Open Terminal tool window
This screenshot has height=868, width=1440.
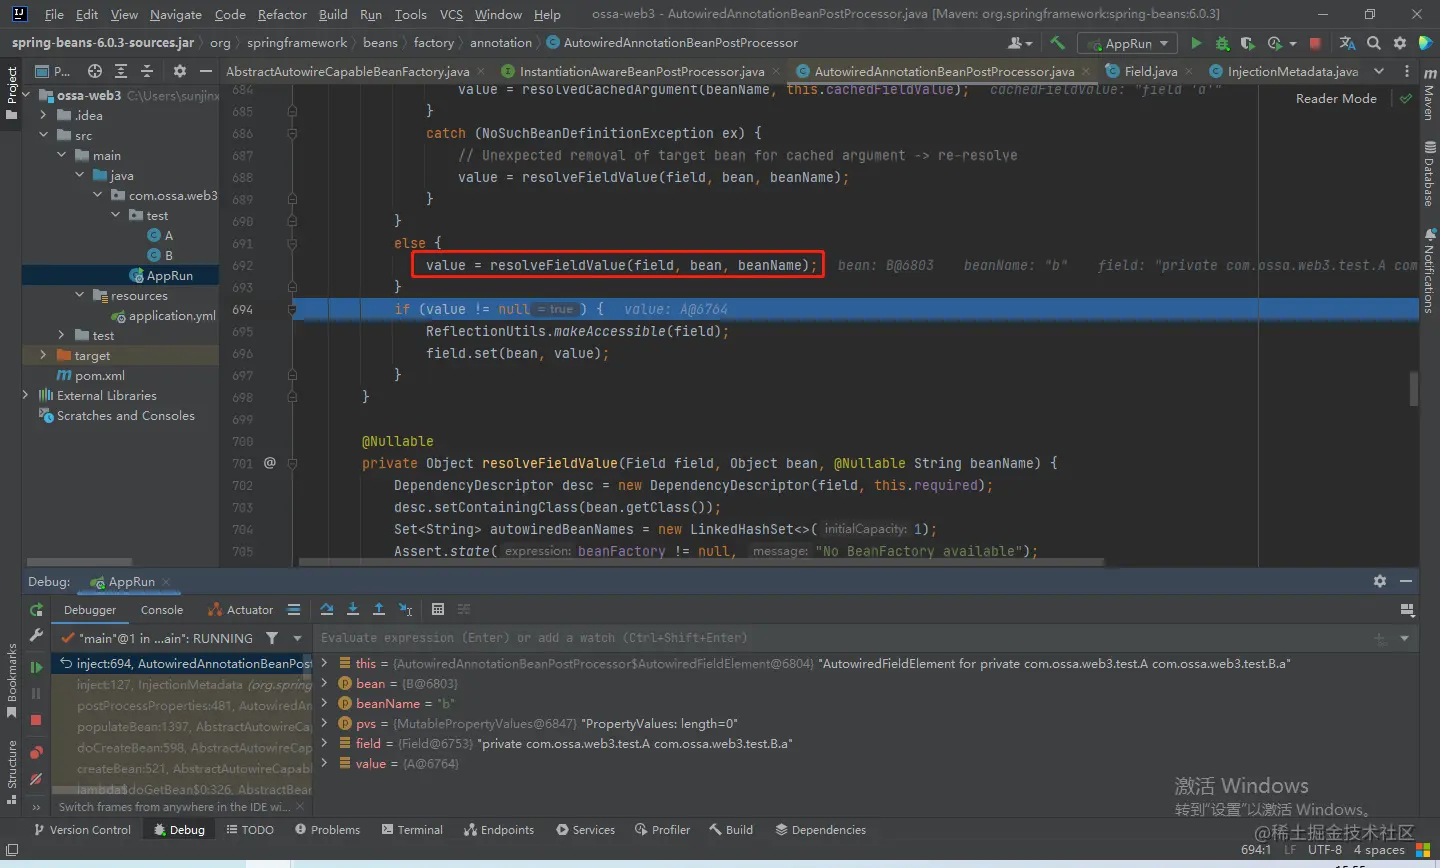pos(412,830)
